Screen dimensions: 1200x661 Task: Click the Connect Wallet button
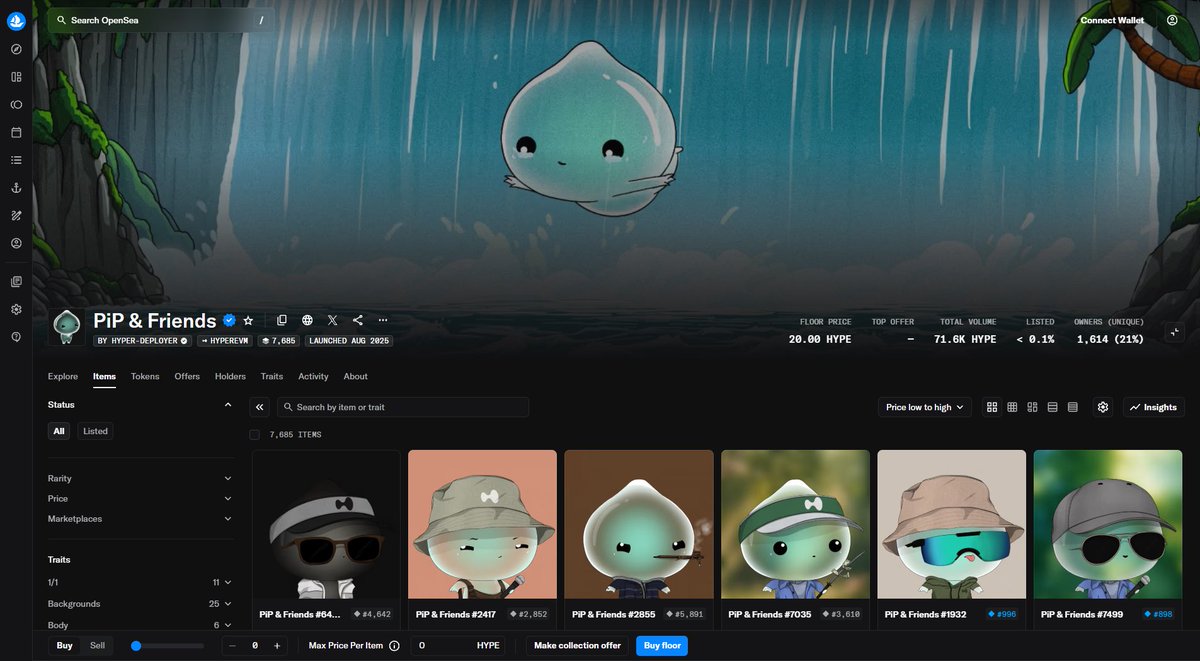point(1112,20)
